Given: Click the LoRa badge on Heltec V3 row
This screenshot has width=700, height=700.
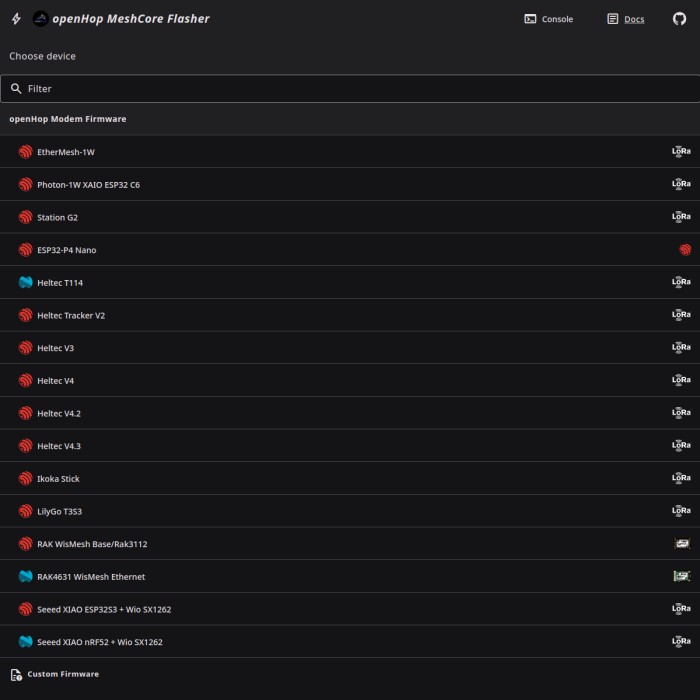Looking at the screenshot, I should 681,347.
